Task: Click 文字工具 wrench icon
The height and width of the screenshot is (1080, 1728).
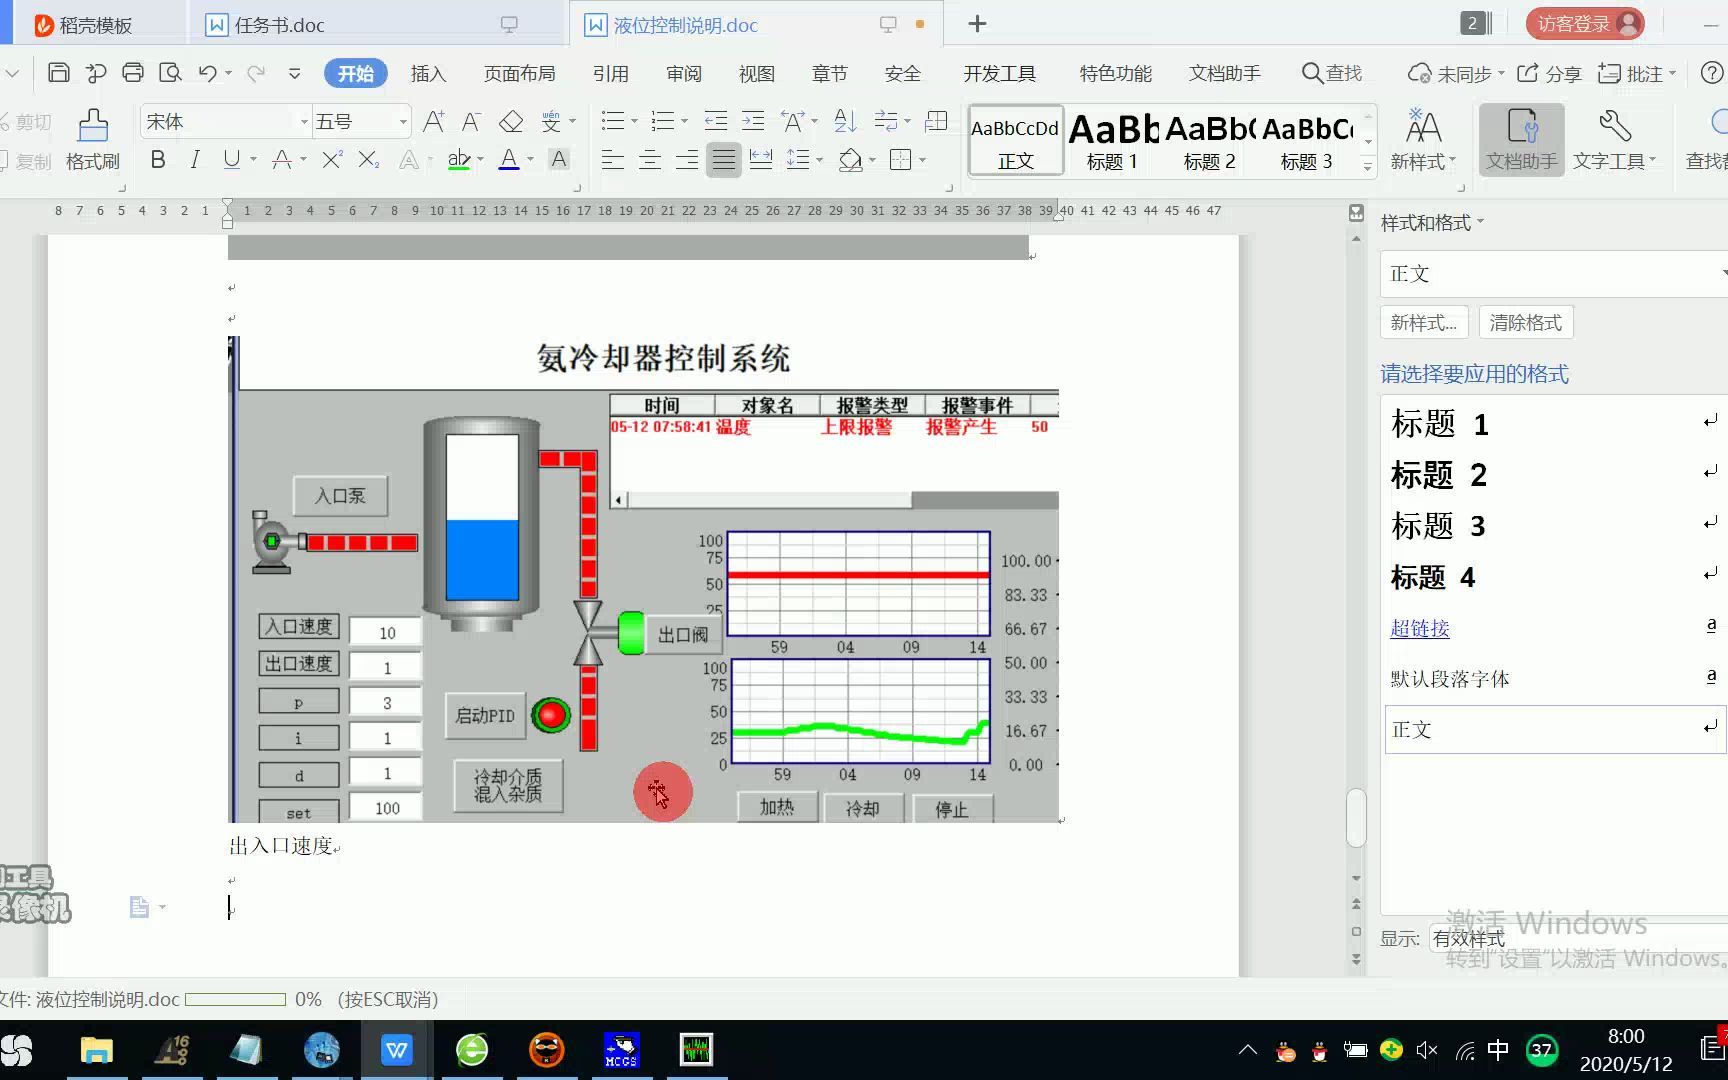Action: [x=1614, y=139]
